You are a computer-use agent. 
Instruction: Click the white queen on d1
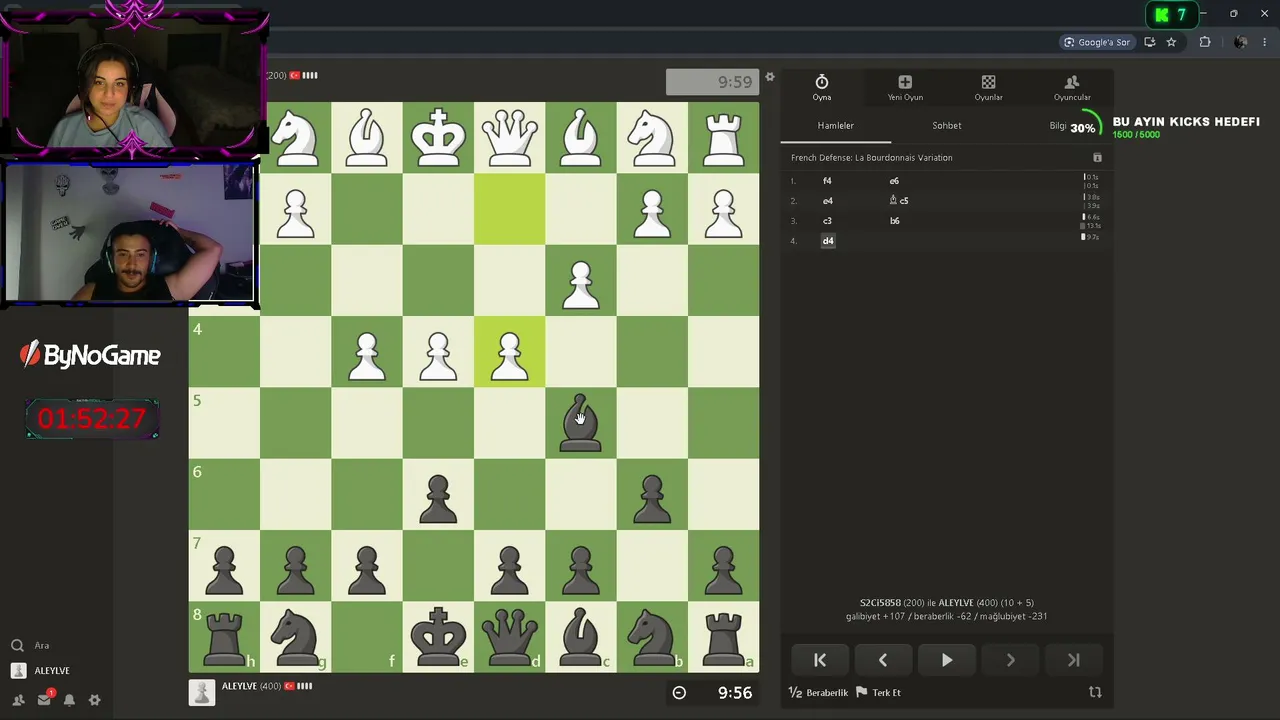point(509,138)
